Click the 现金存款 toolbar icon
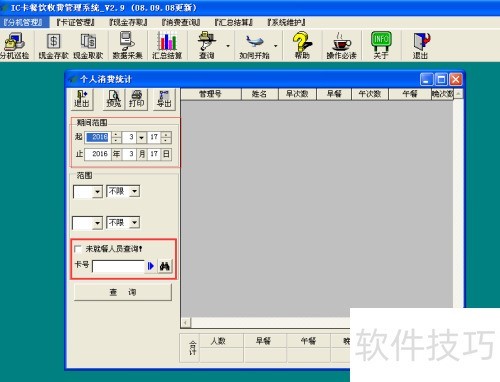This screenshot has height=382, width=500. coord(53,46)
